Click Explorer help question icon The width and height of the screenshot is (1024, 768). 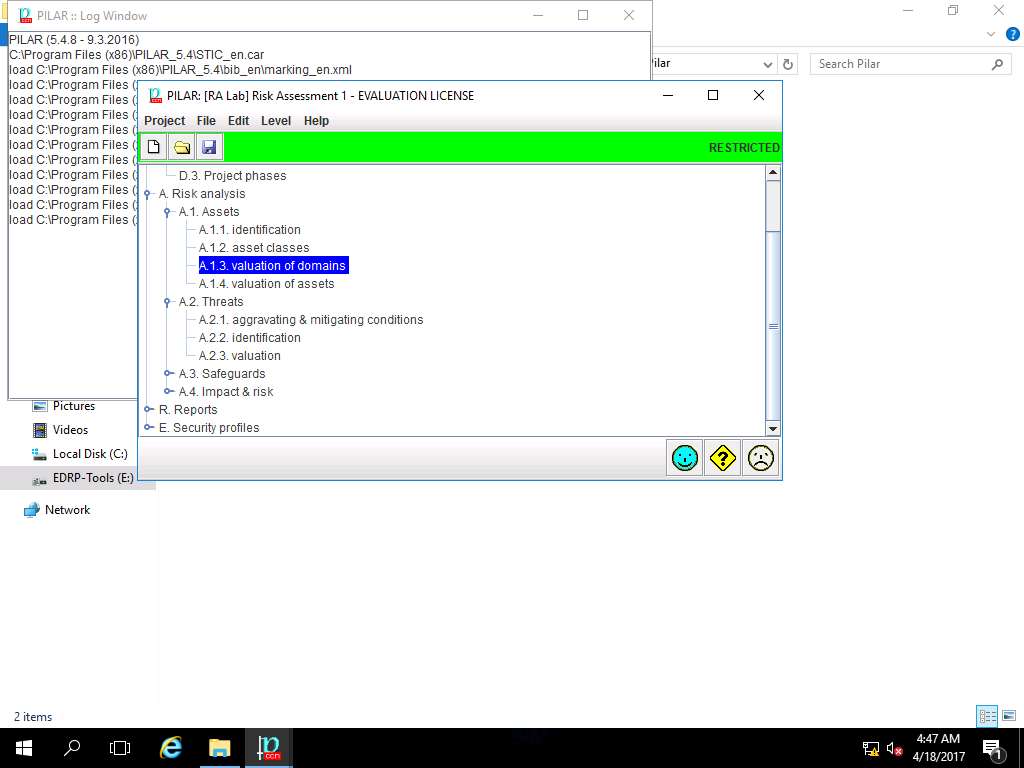click(1012, 35)
